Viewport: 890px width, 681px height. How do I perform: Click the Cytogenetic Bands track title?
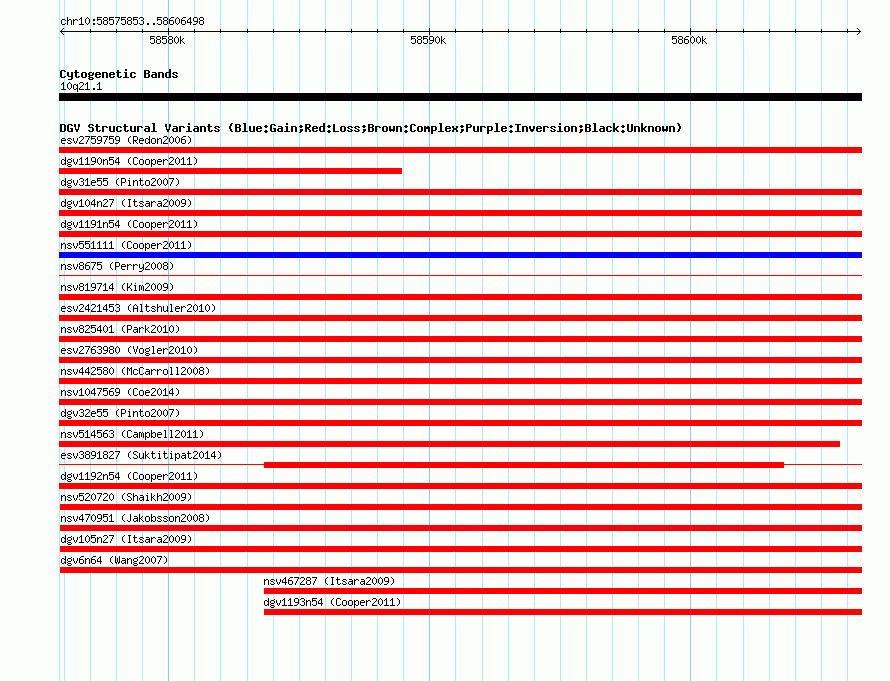click(x=119, y=74)
